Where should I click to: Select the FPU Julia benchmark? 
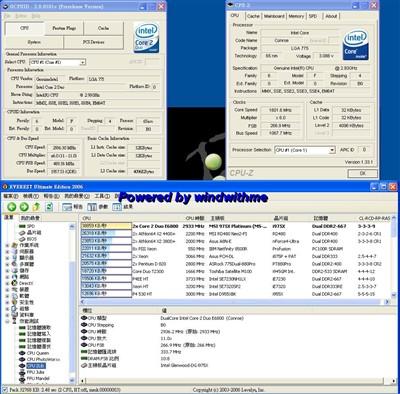(35, 372)
